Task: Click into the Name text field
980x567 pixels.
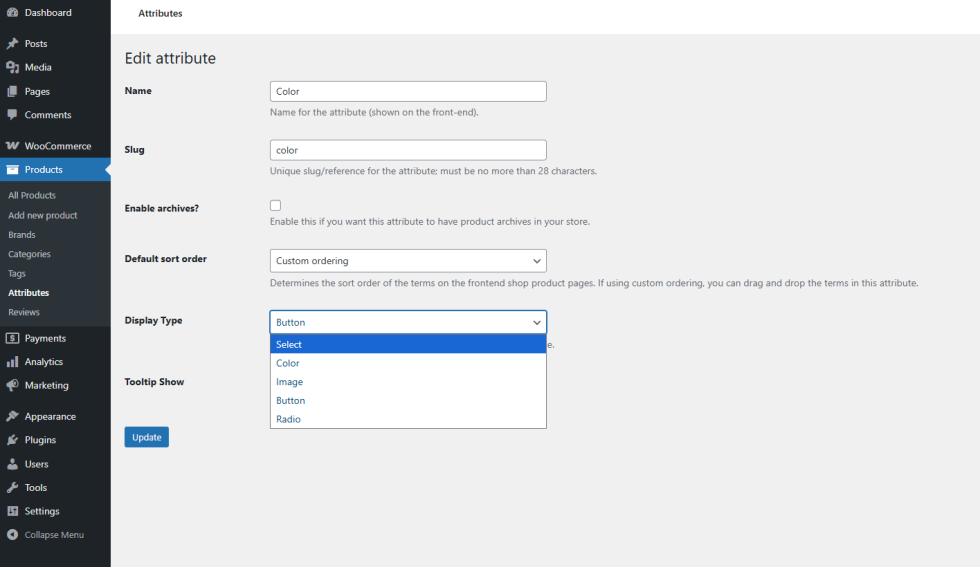Action: 408,91
